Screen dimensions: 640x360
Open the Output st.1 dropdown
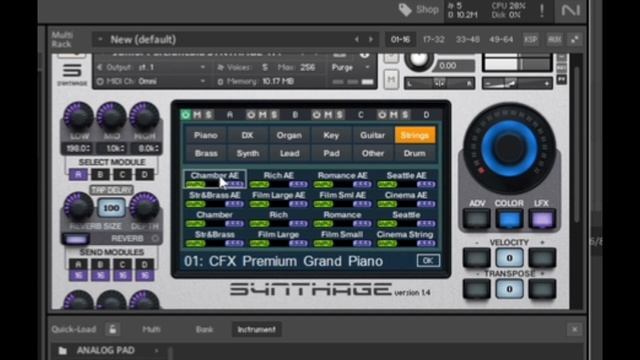click(202, 67)
